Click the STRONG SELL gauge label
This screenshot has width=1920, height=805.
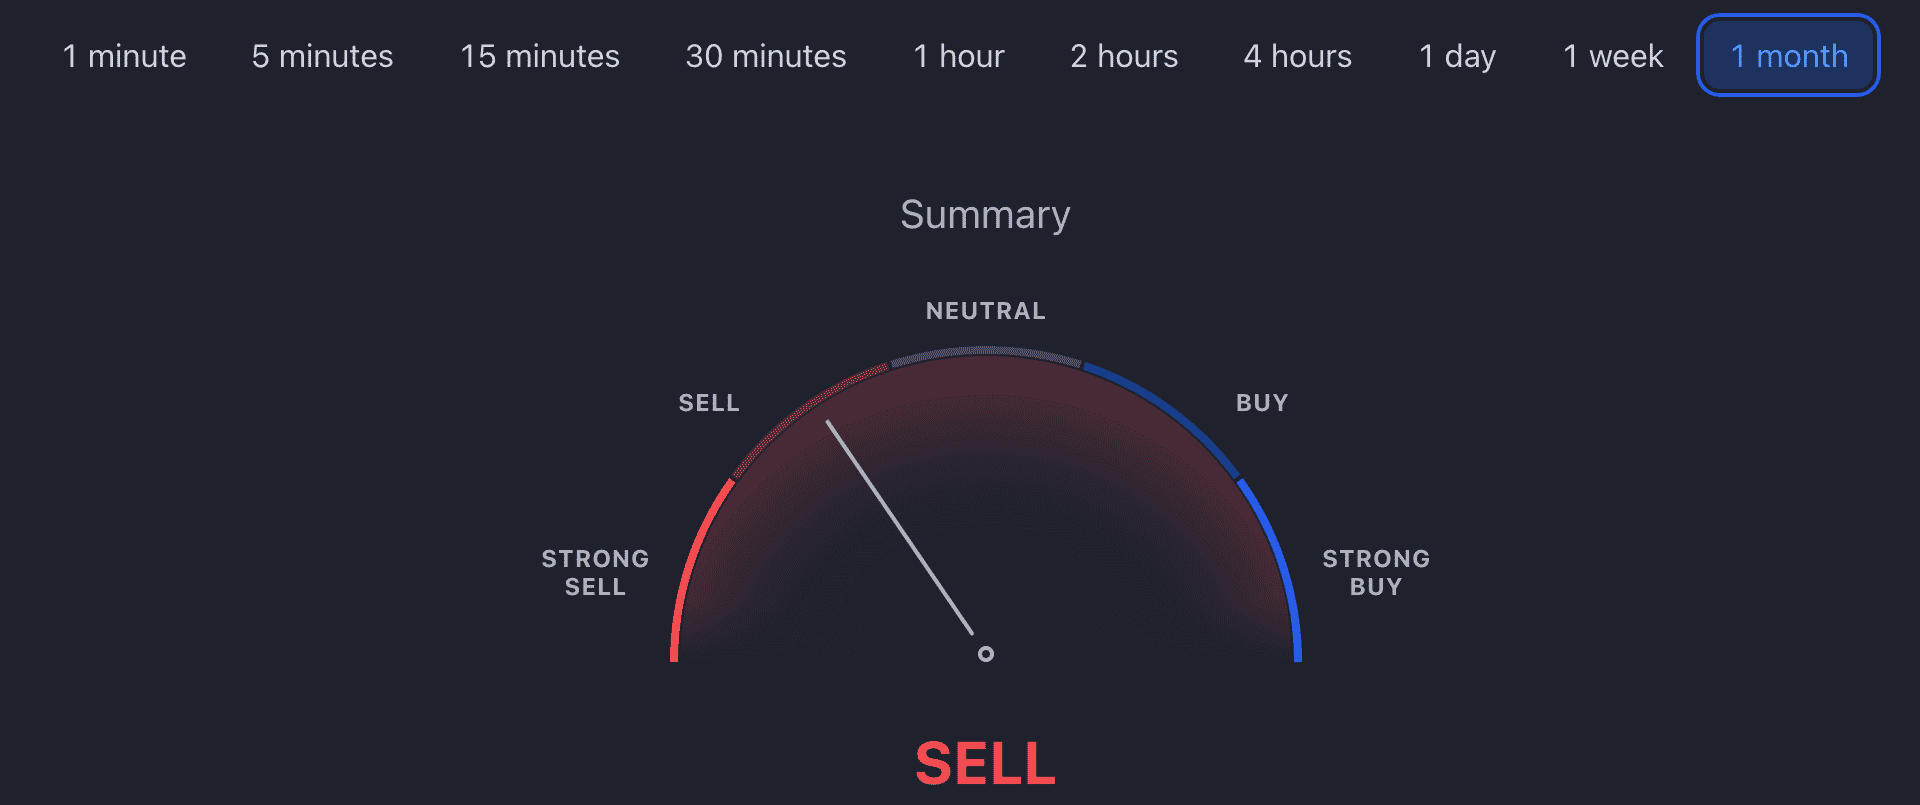tap(595, 573)
